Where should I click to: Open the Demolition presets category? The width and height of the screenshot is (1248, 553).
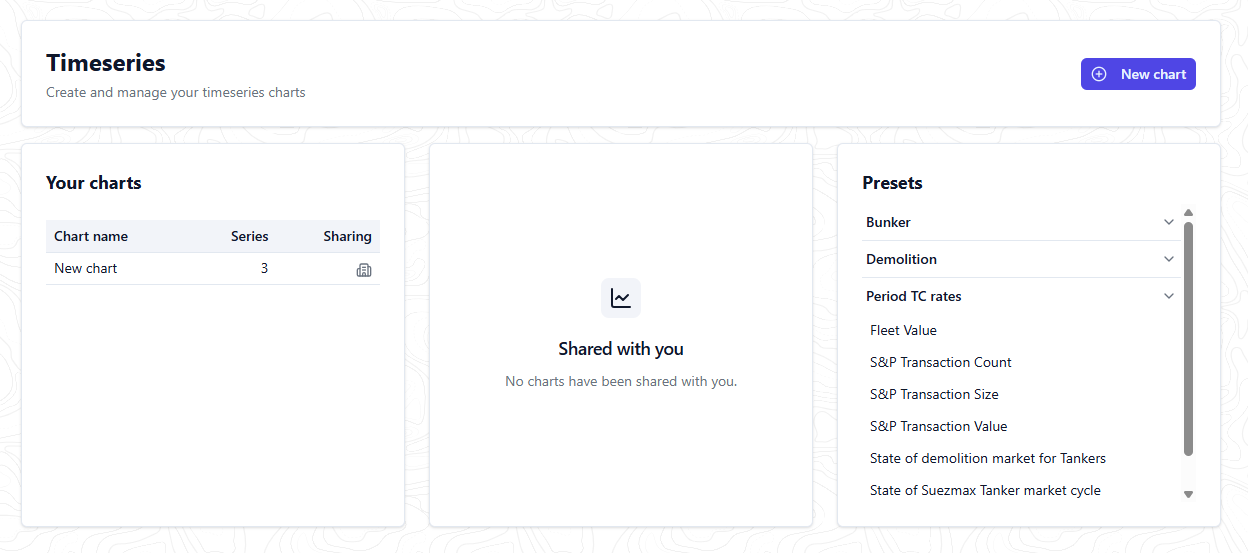[1021, 259]
